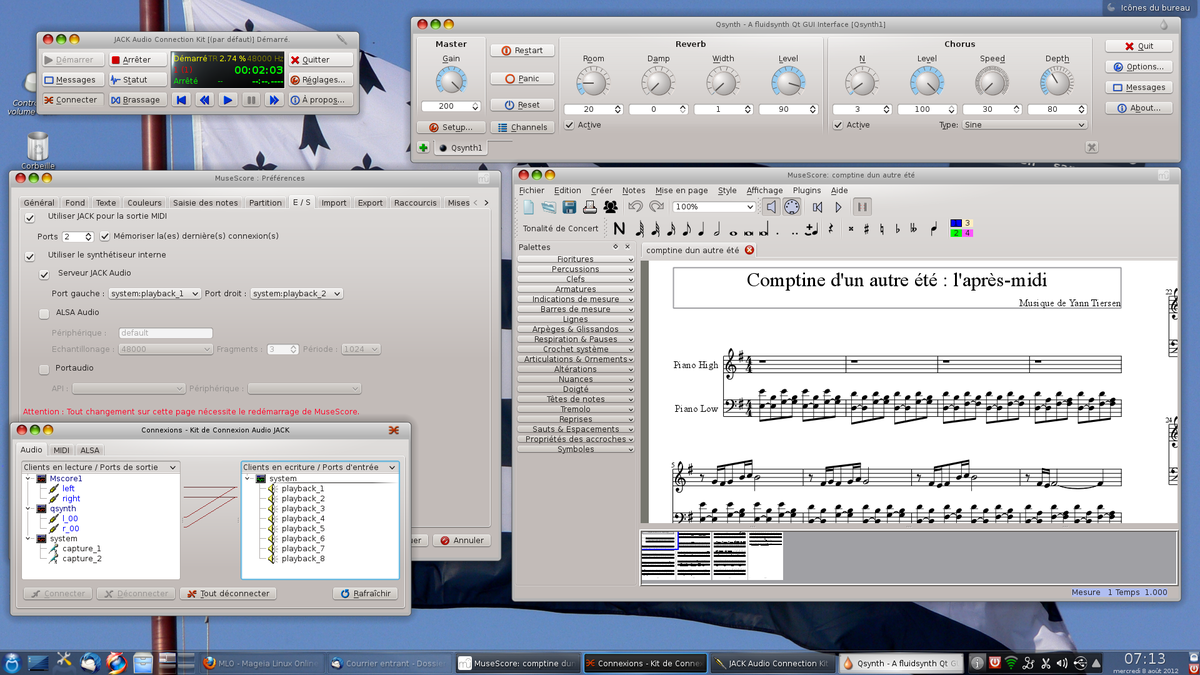
Task: Click the JACK transport rewind-to-start button
Action: (181, 100)
